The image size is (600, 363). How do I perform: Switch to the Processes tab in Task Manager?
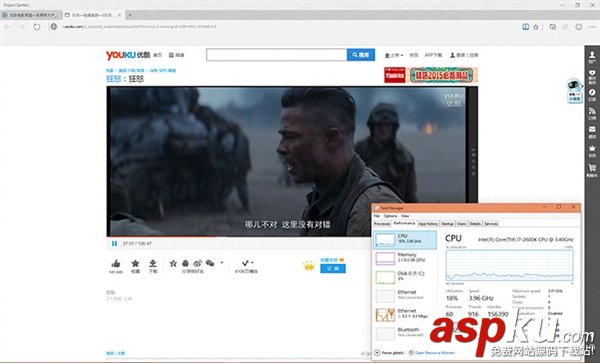pyautogui.click(x=382, y=223)
